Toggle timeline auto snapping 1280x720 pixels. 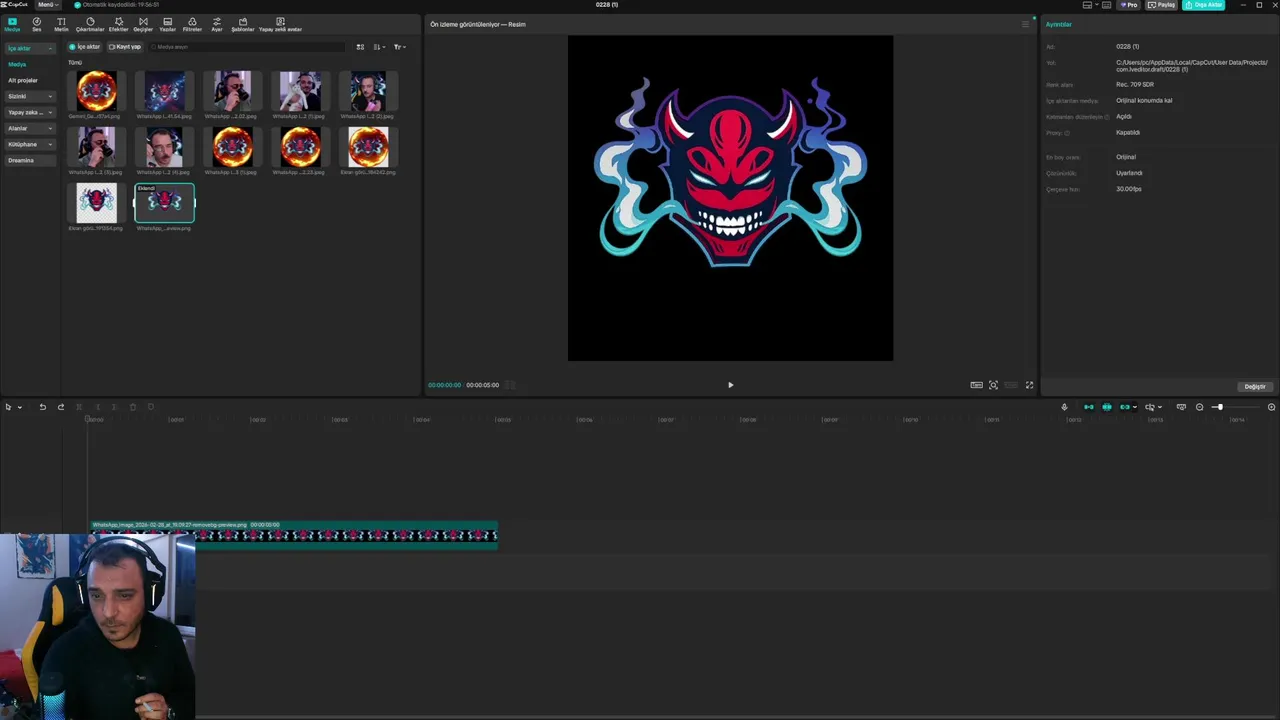(x=1106, y=407)
